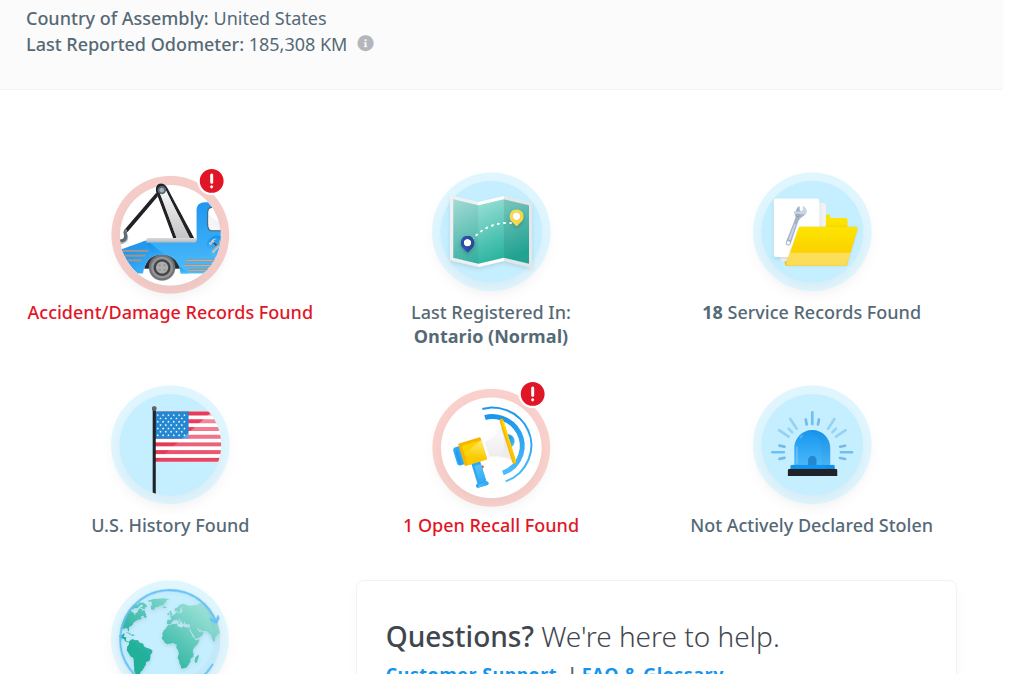Image resolution: width=1022 pixels, height=674 pixels.
Task: Open the FAQ & Glossary link
Action: (x=652, y=669)
